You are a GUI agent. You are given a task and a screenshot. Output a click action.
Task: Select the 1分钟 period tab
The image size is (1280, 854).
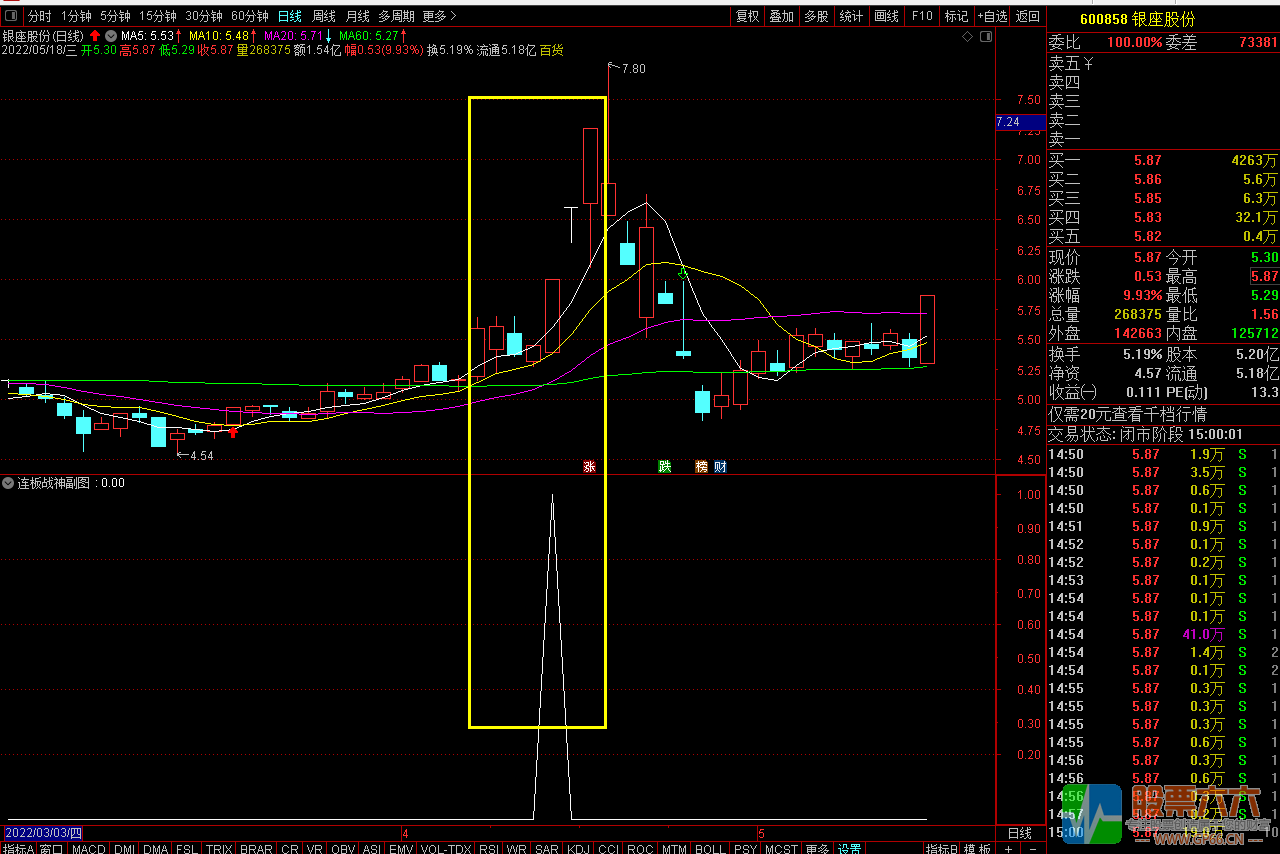coord(76,16)
